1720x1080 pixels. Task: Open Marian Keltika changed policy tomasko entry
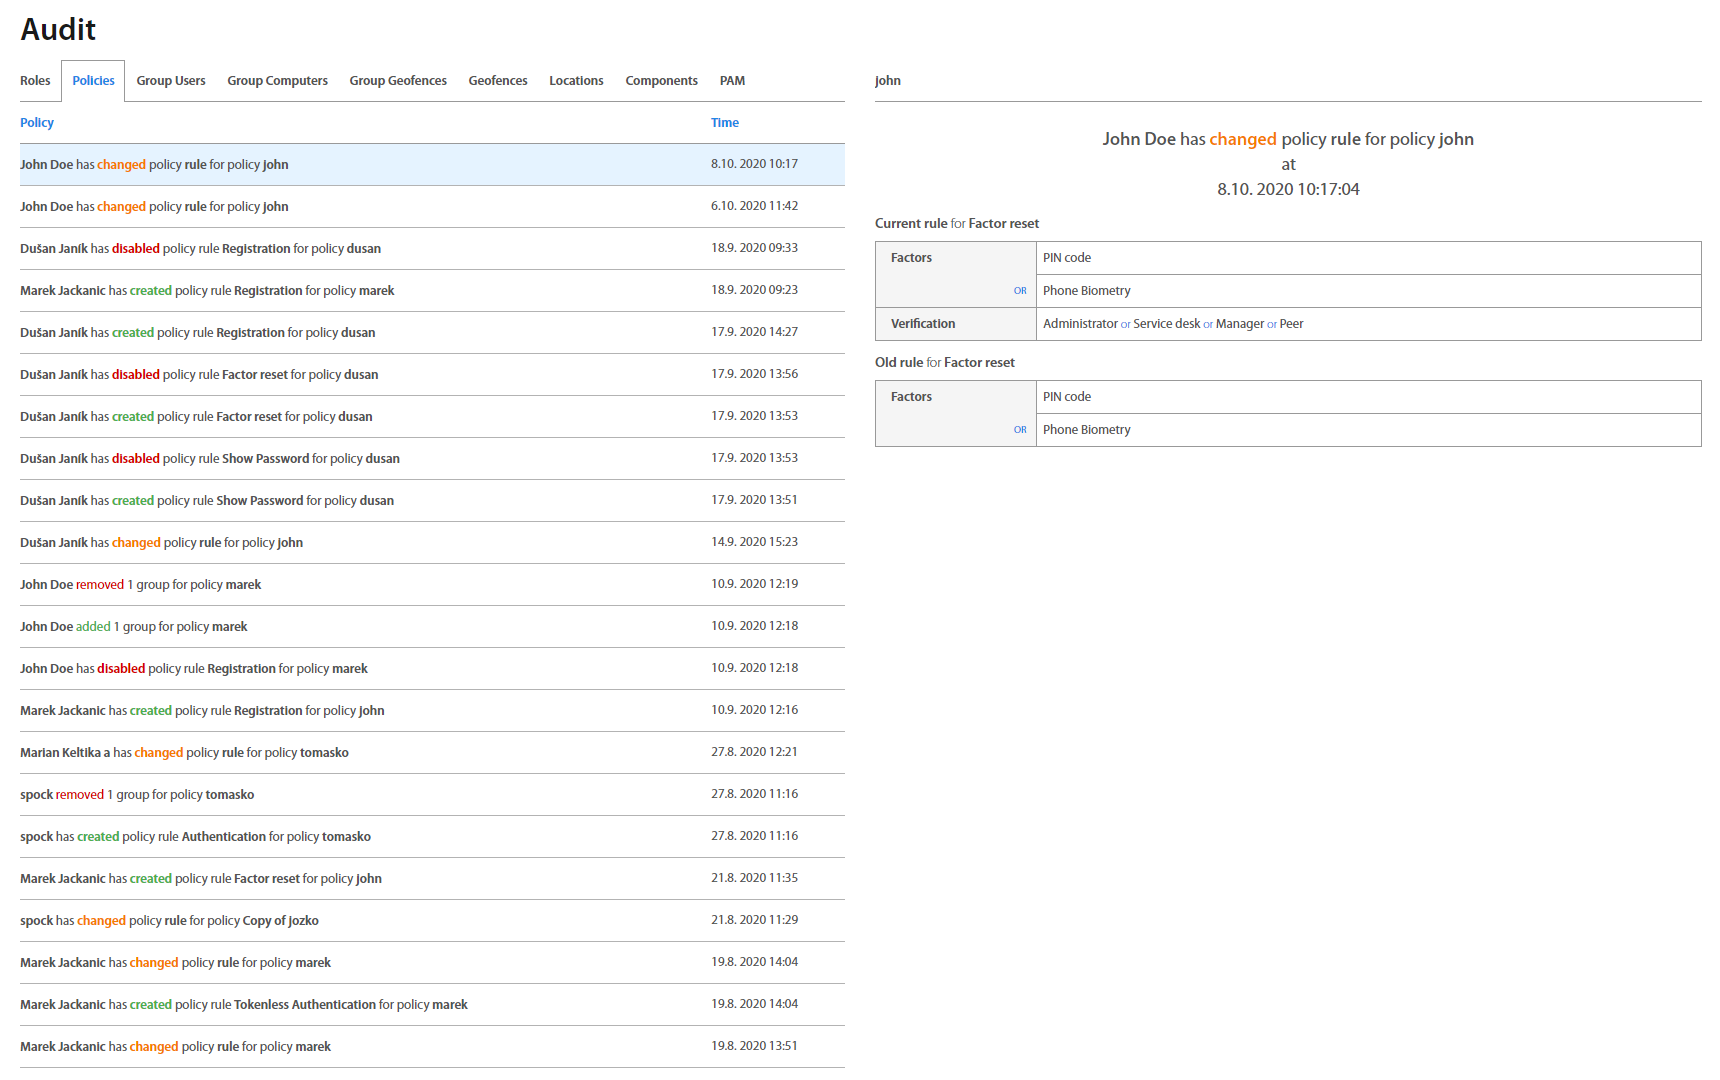[x=184, y=753]
